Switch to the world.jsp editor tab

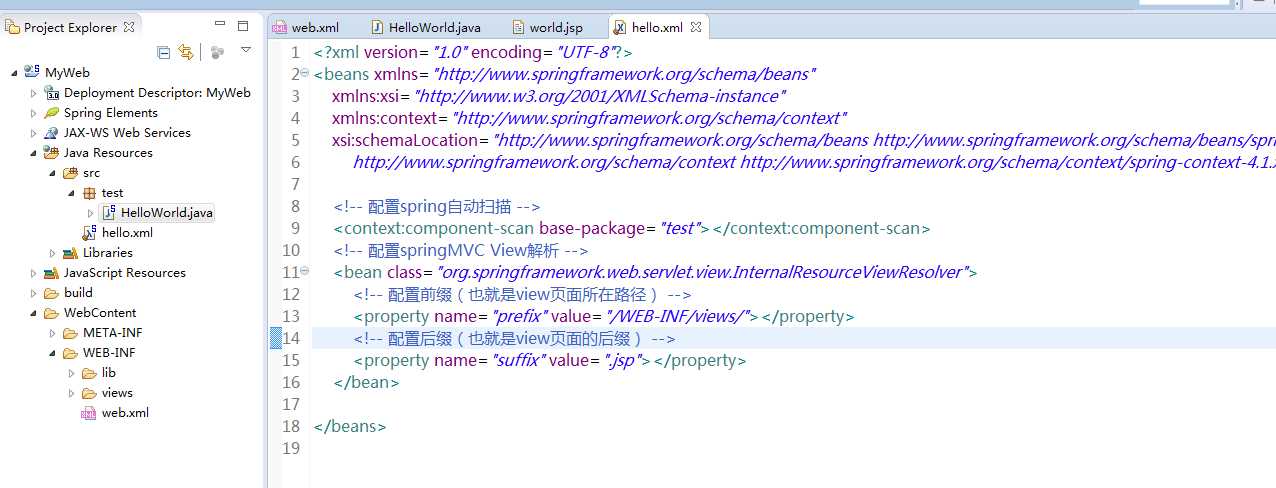(x=547, y=27)
